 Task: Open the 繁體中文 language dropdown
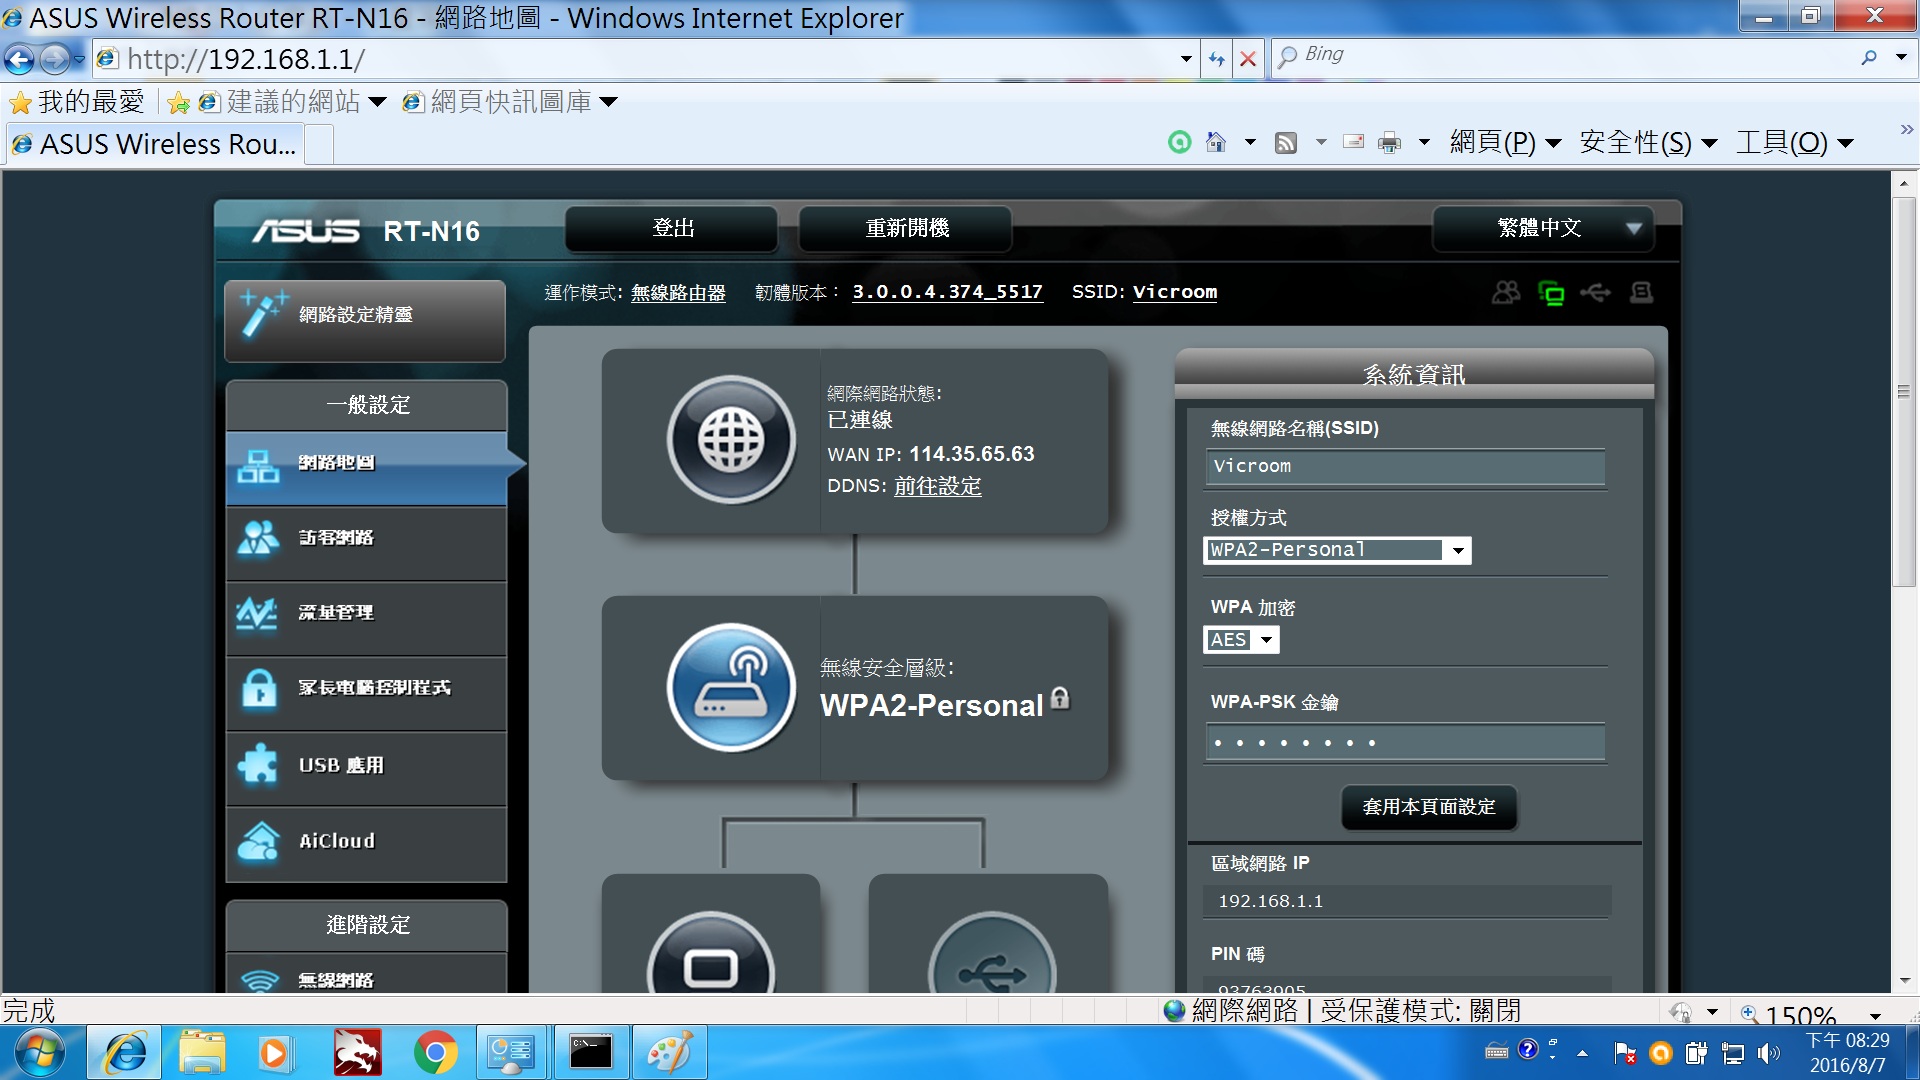tap(1543, 229)
